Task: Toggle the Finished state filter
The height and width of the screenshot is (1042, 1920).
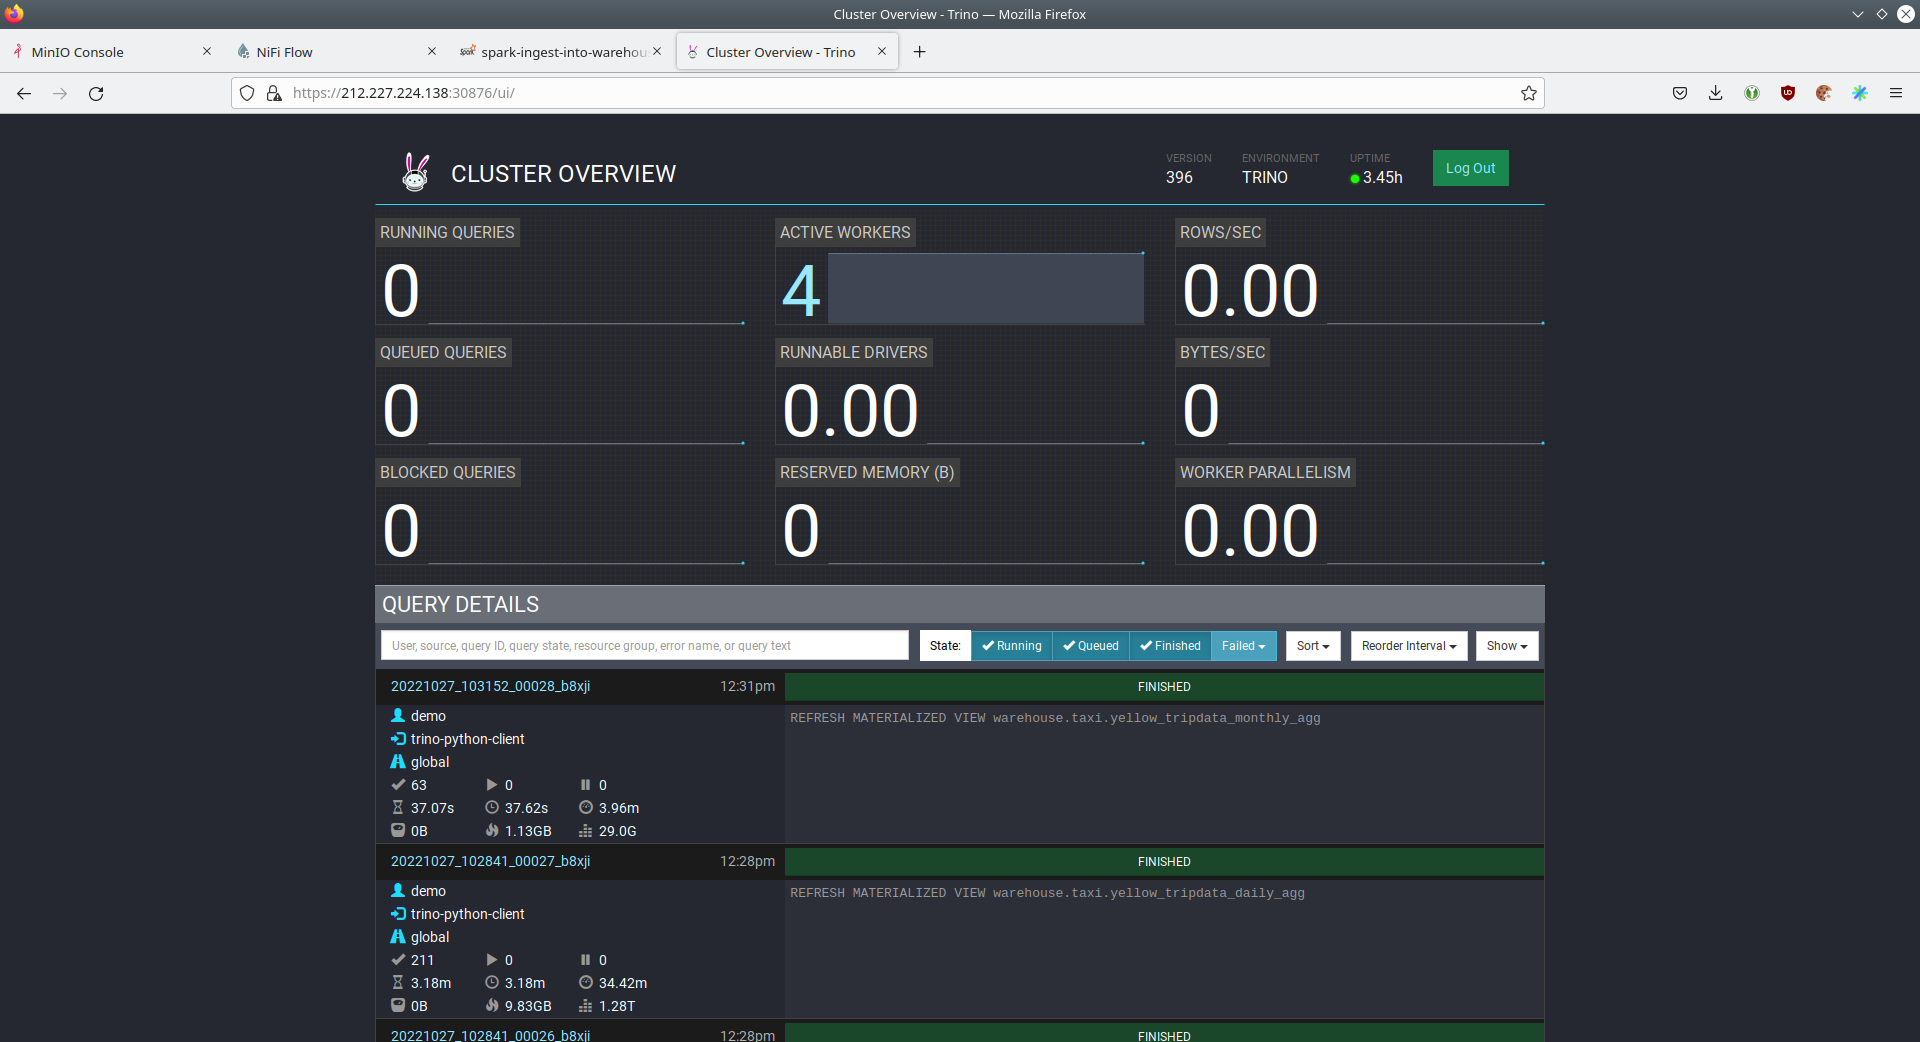Action: (1170, 646)
